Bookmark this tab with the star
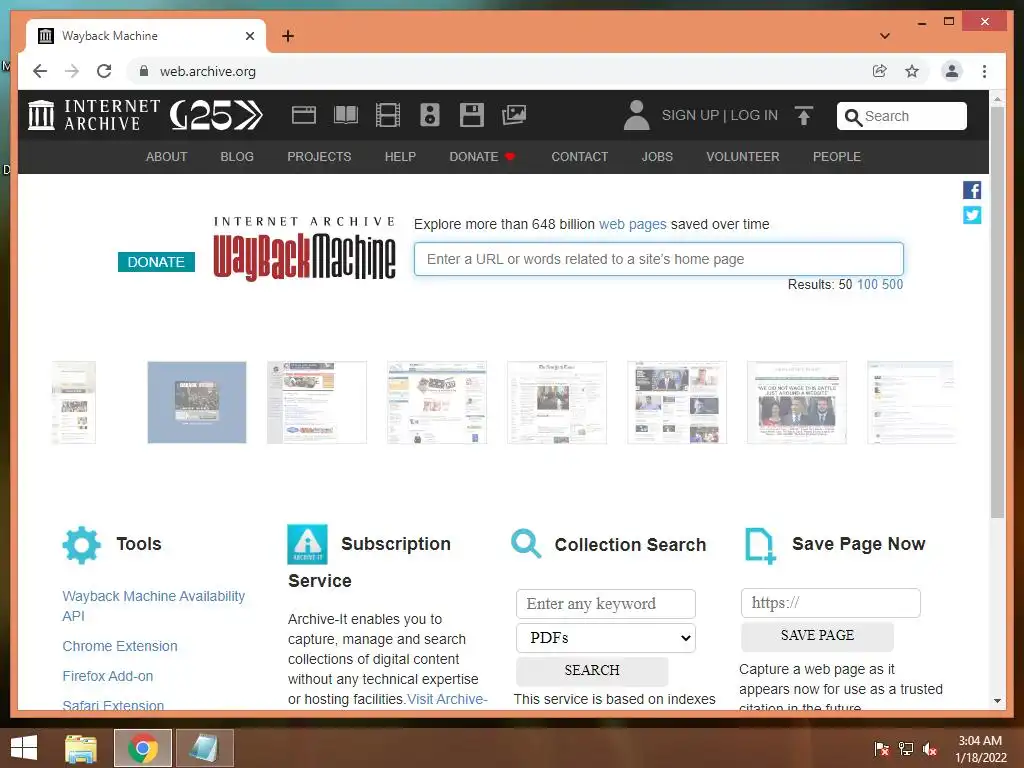This screenshot has height=768, width=1024. tap(912, 71)
